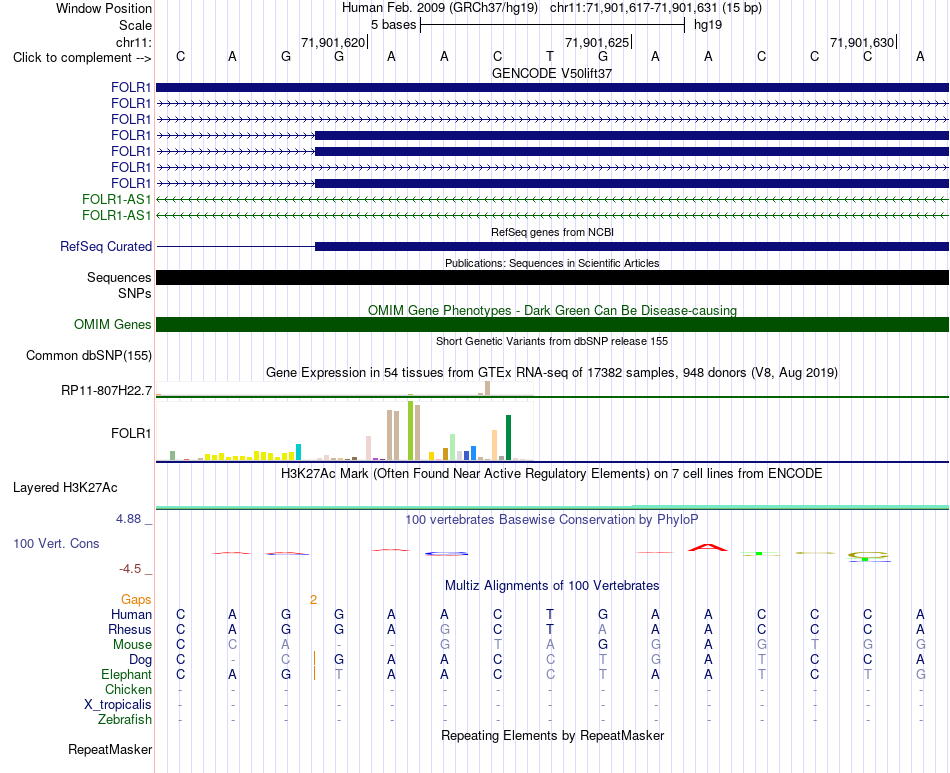Open the H3K27Ac Mark track title
This screenshot has width=950, height=773.
[552, 474]
